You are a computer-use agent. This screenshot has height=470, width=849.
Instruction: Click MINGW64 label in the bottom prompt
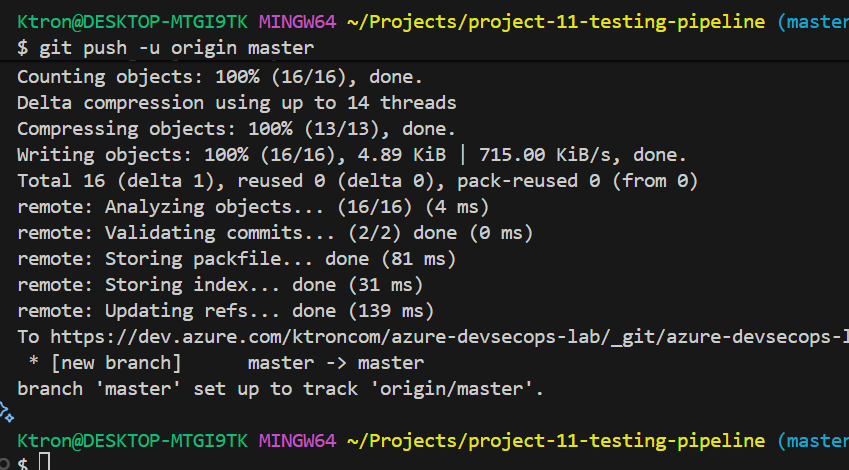click(x=297, y=440)
